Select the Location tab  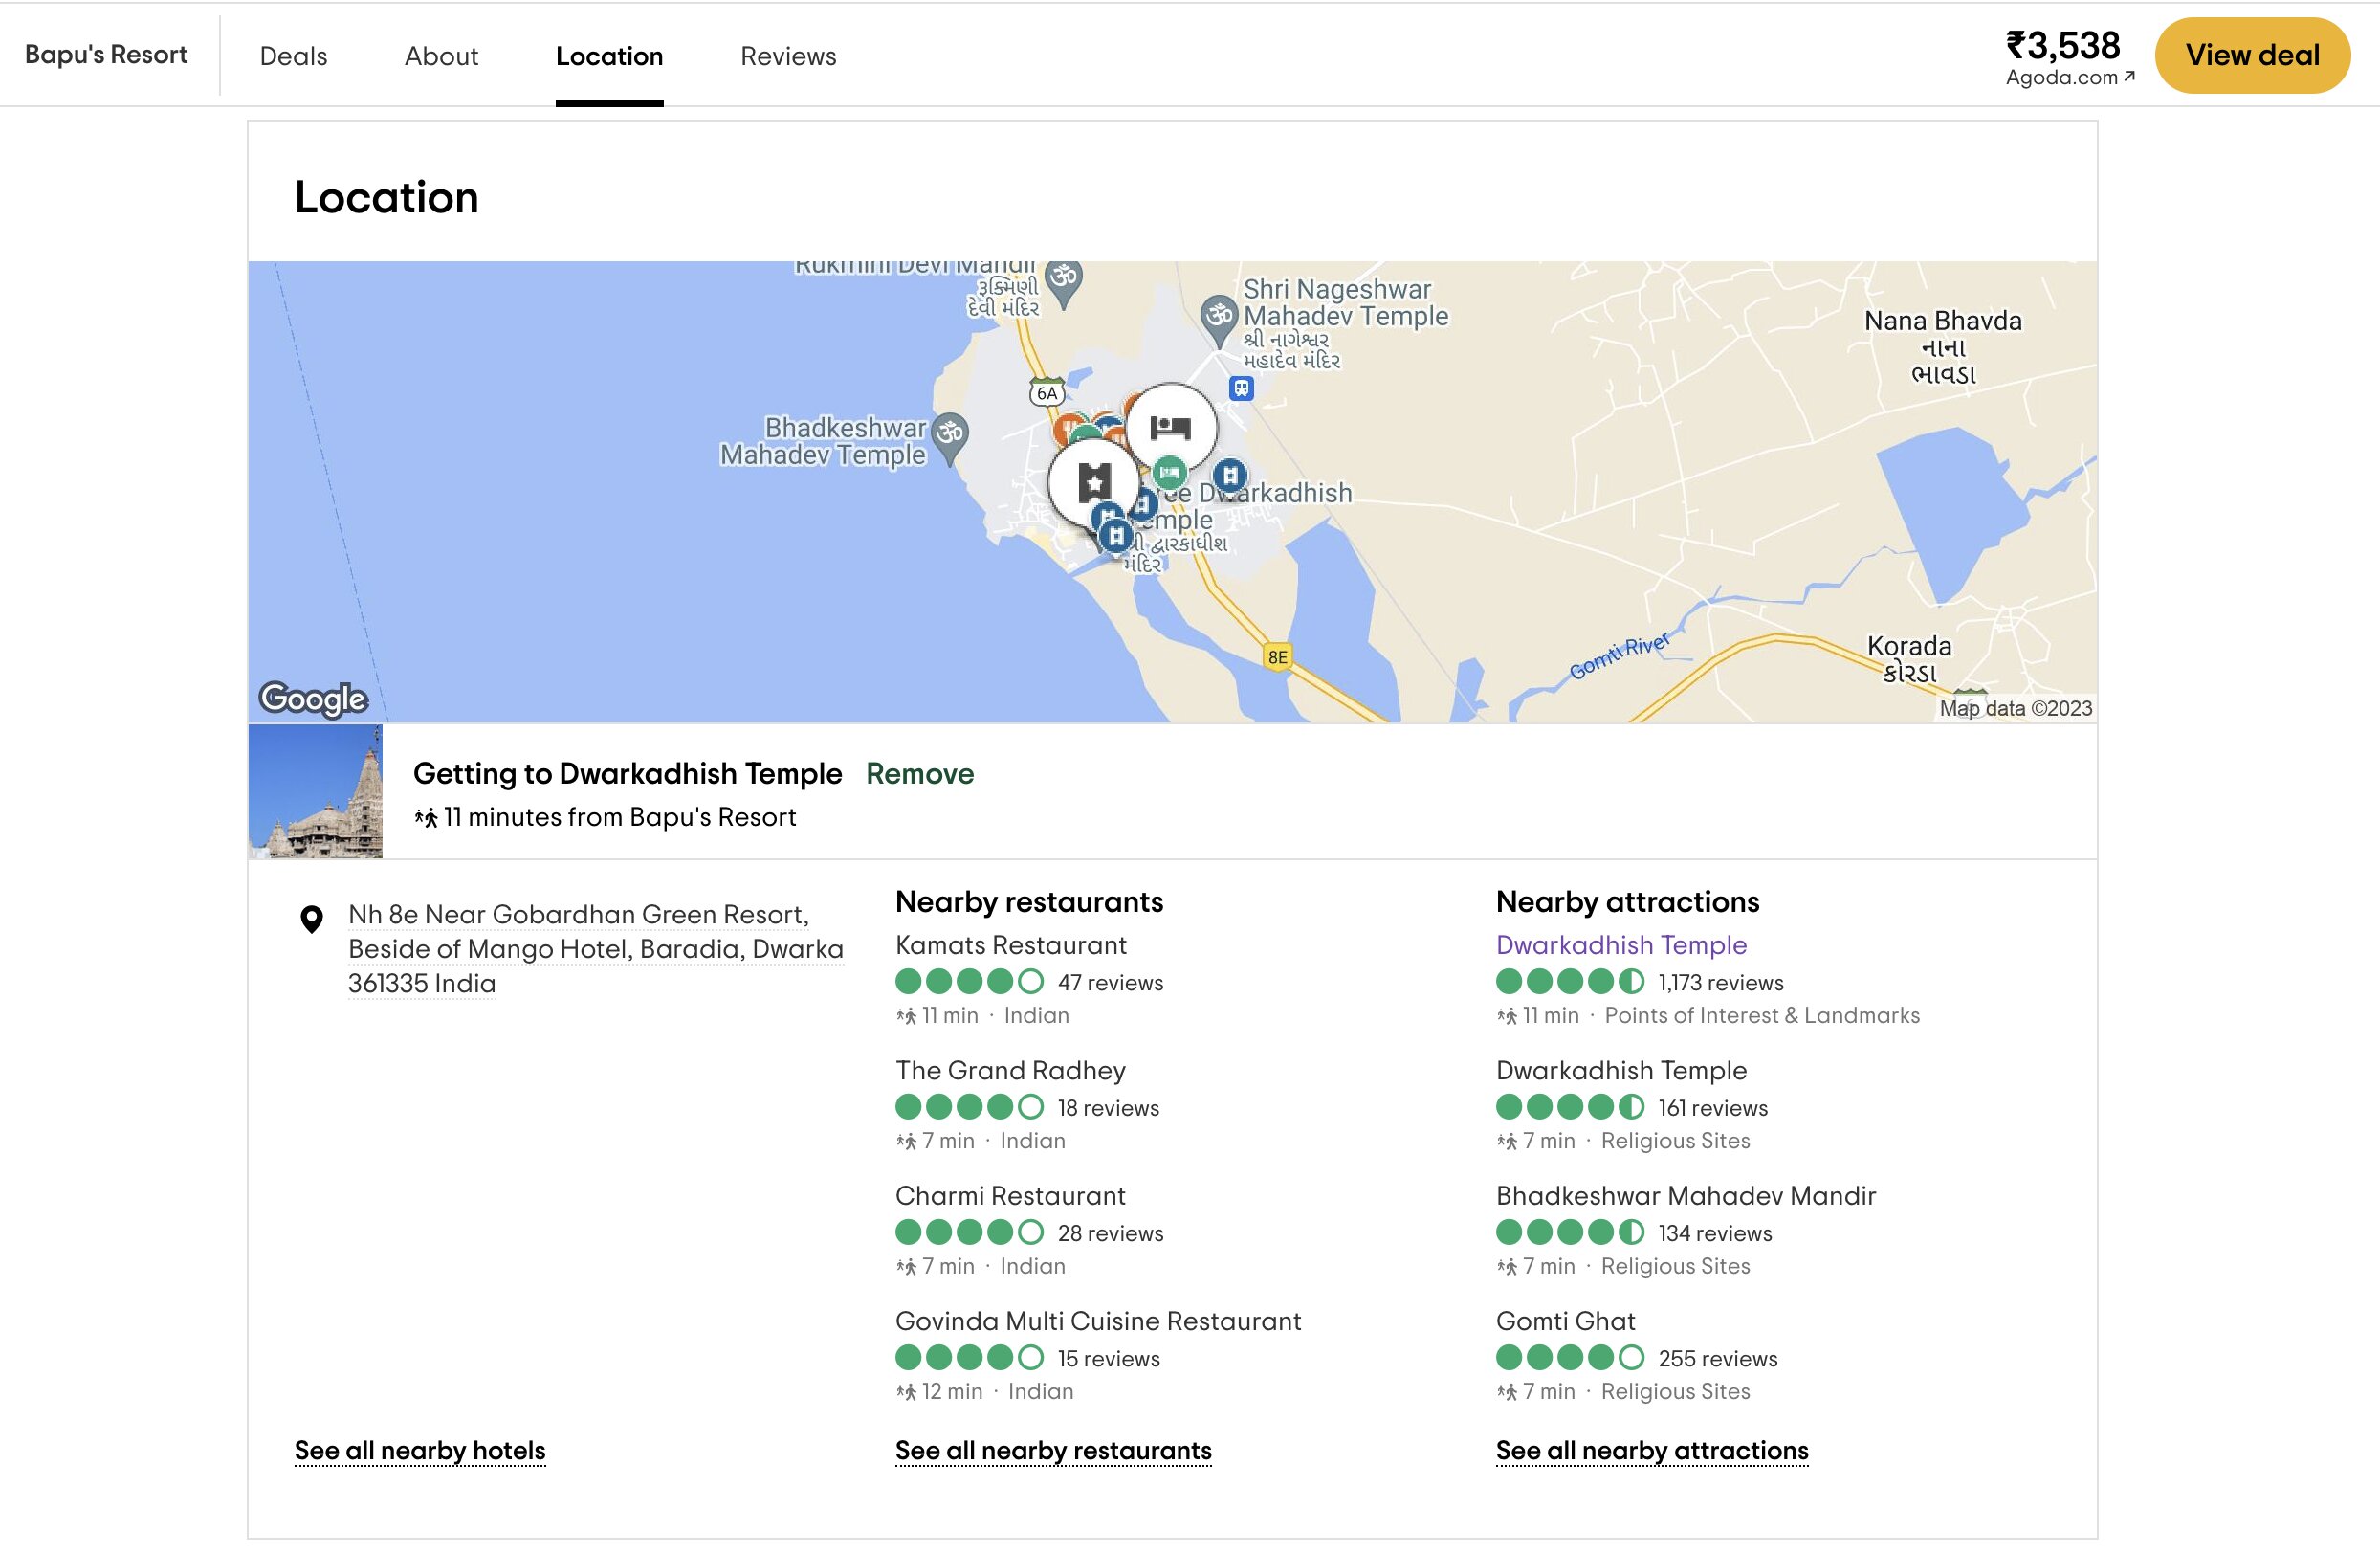[x=609, y=56]
